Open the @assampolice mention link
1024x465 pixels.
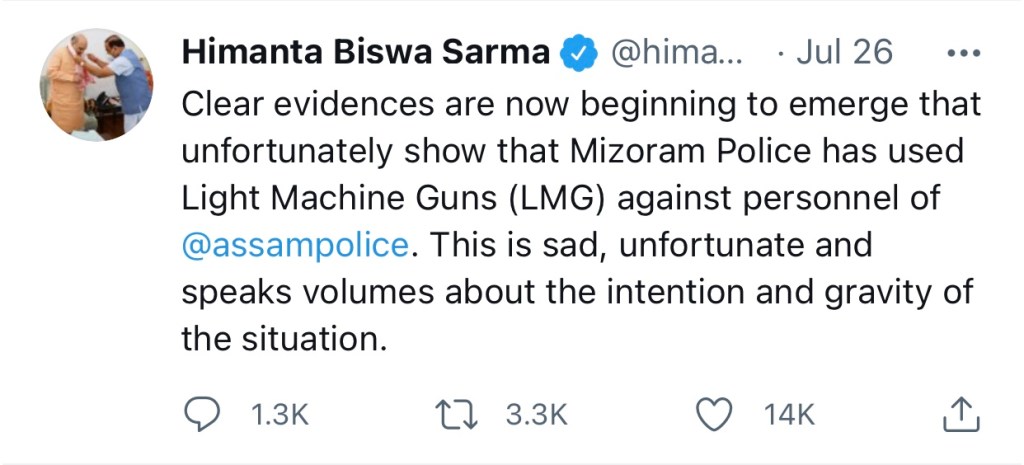[x=293, y=244]
